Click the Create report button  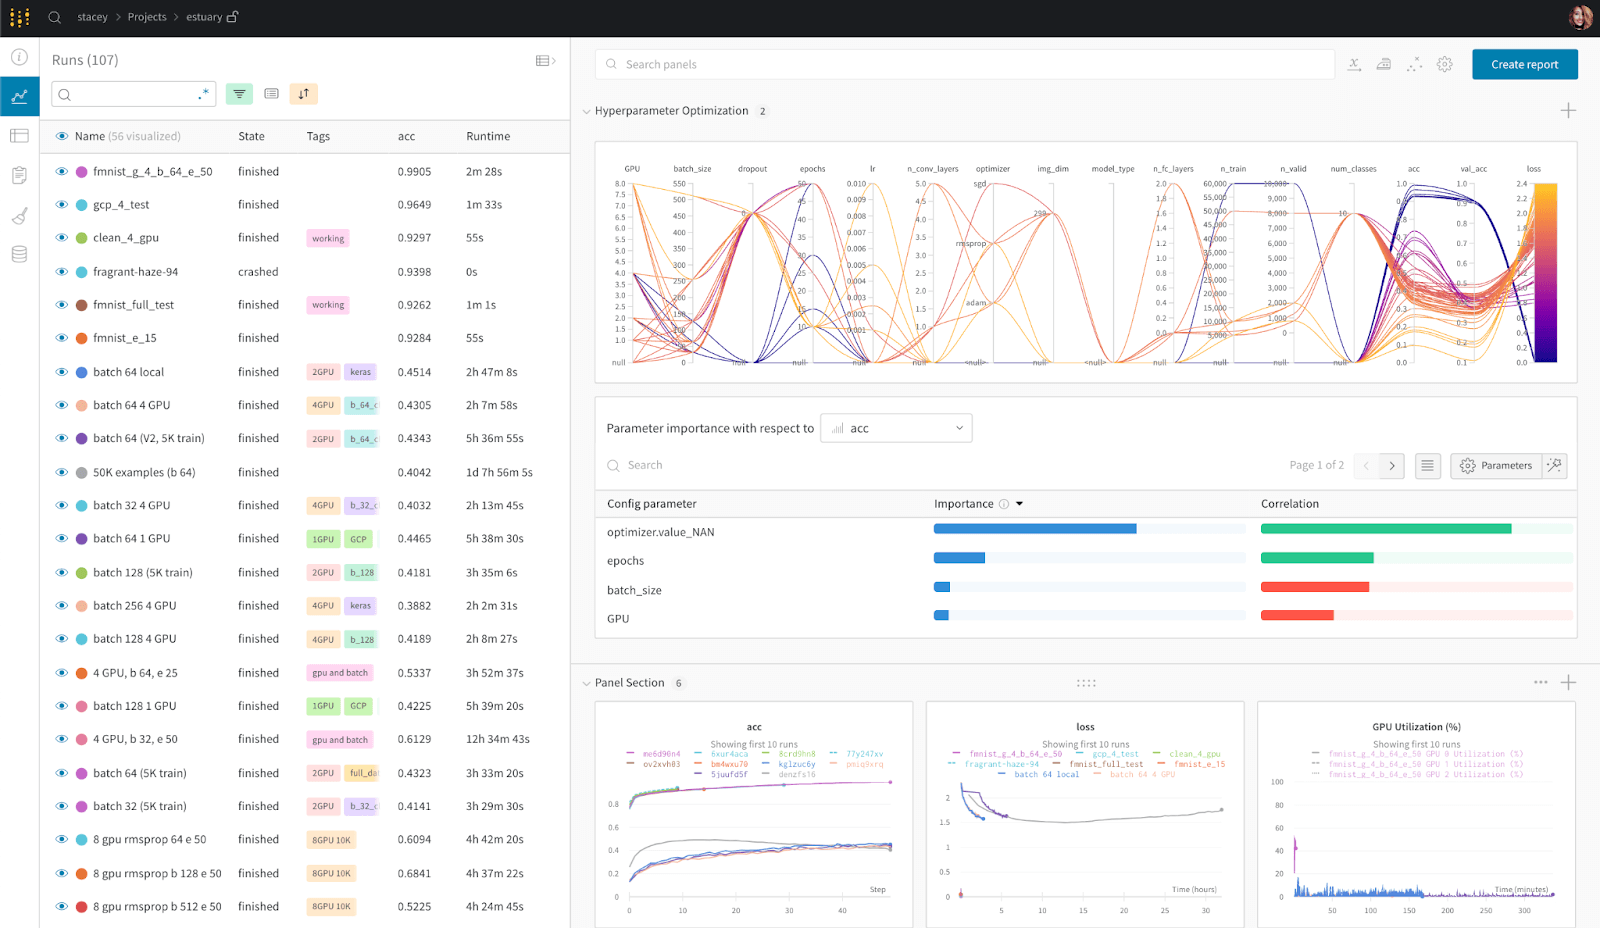(x=1524, y=64)
